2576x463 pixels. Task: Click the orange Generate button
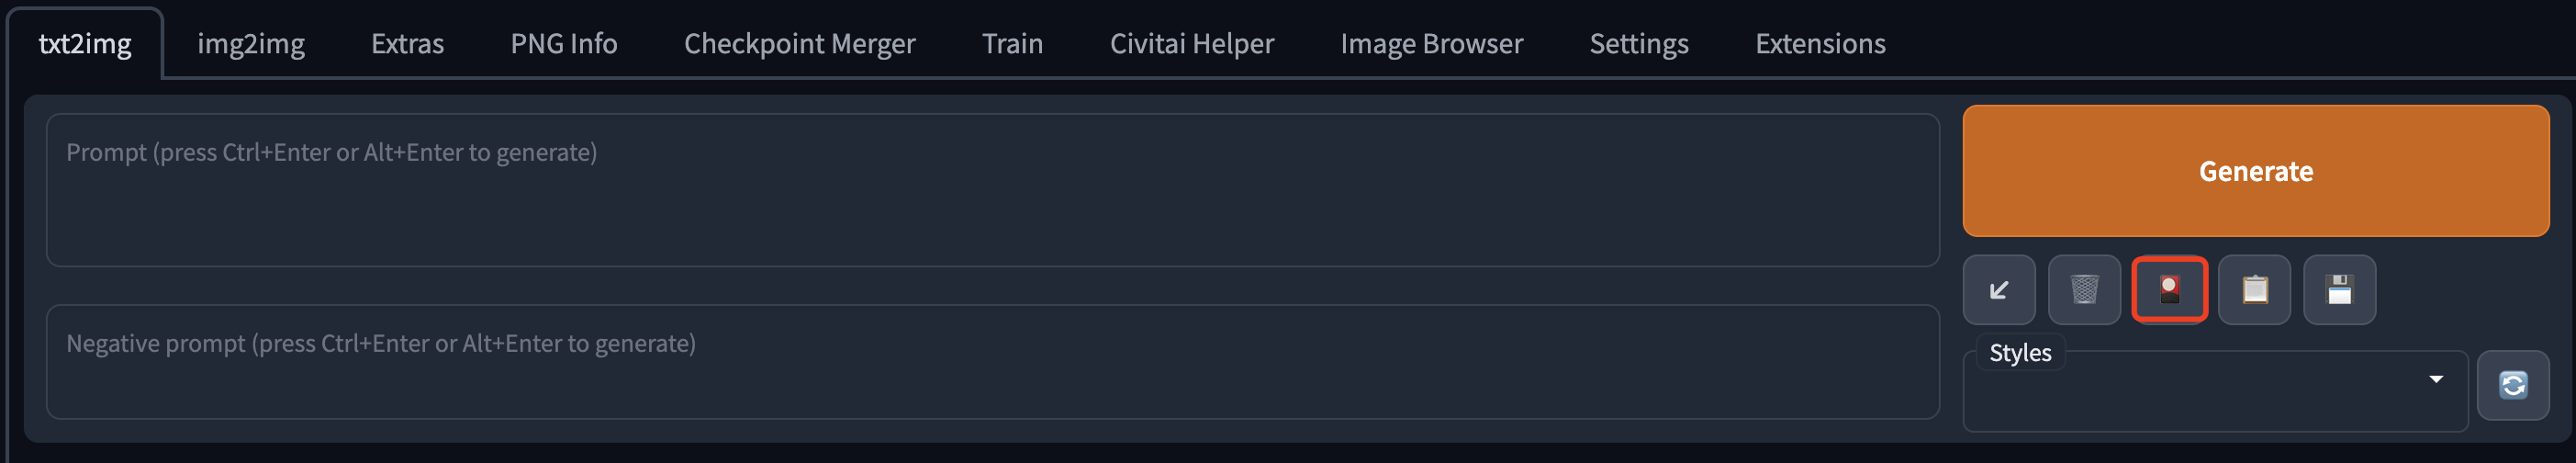[x=2255, y=171]
